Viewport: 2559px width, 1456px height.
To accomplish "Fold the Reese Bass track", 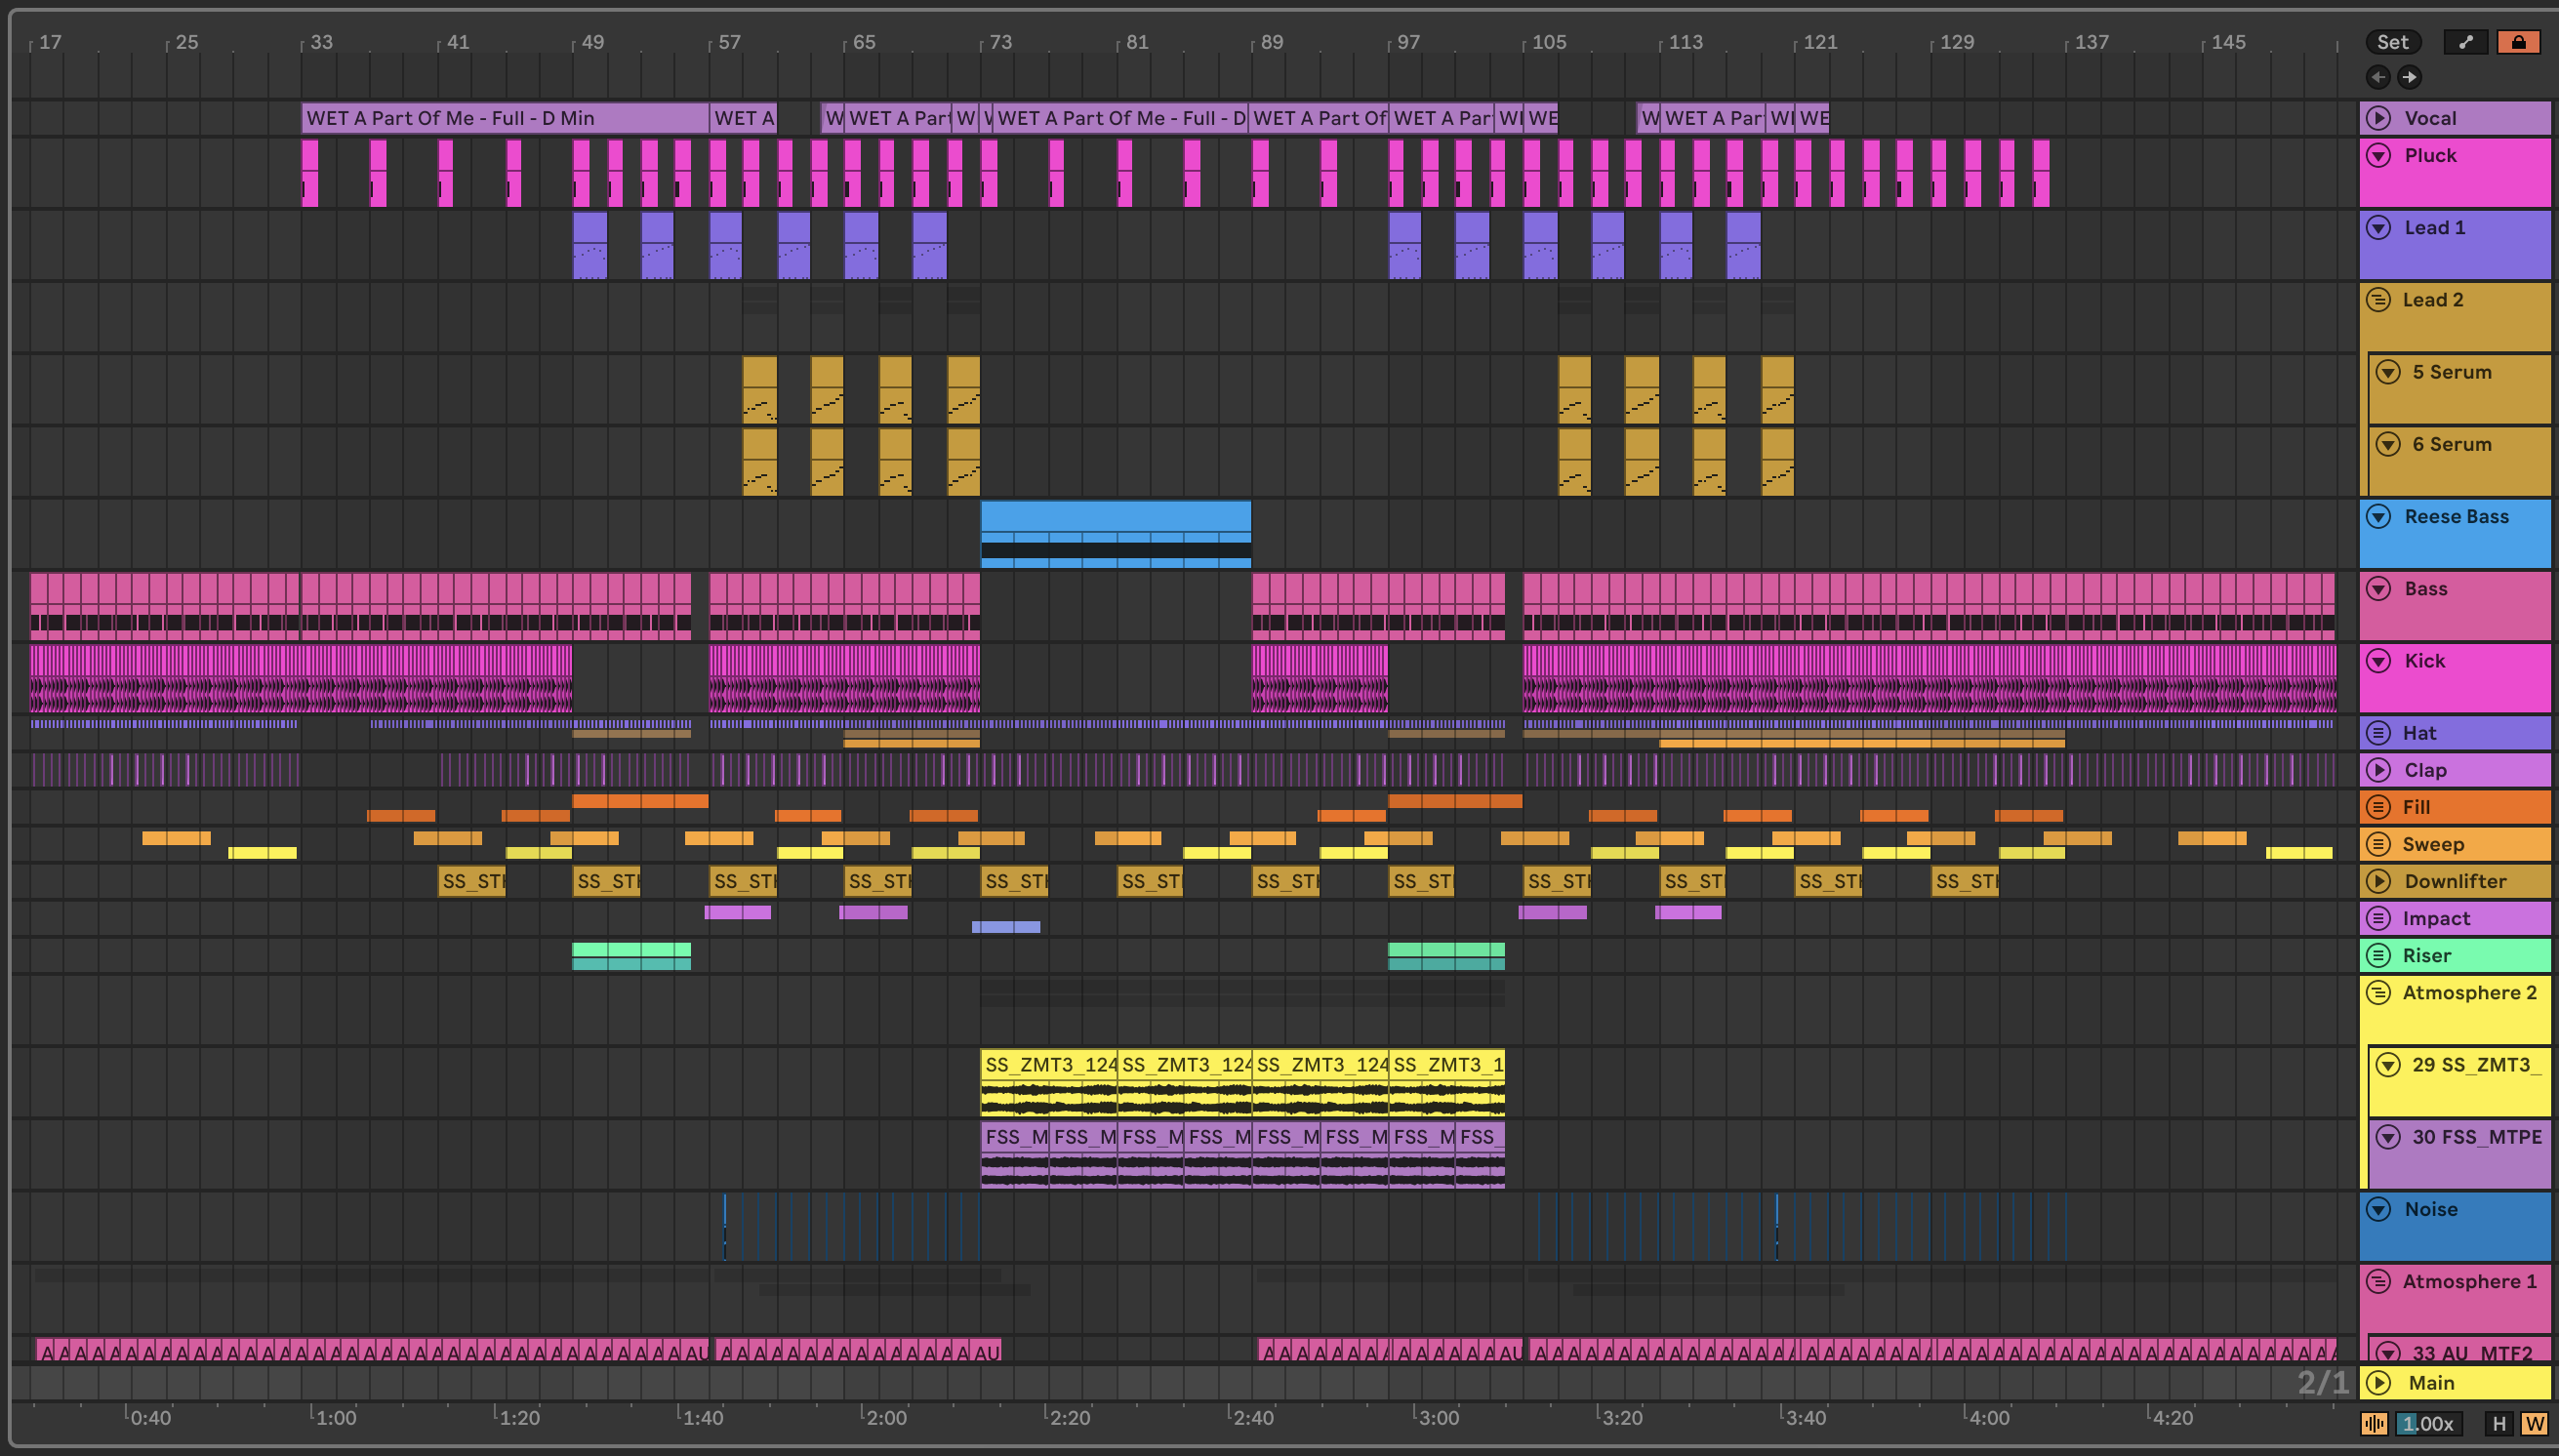I will pyautogui.click(x=2379, y=516).
